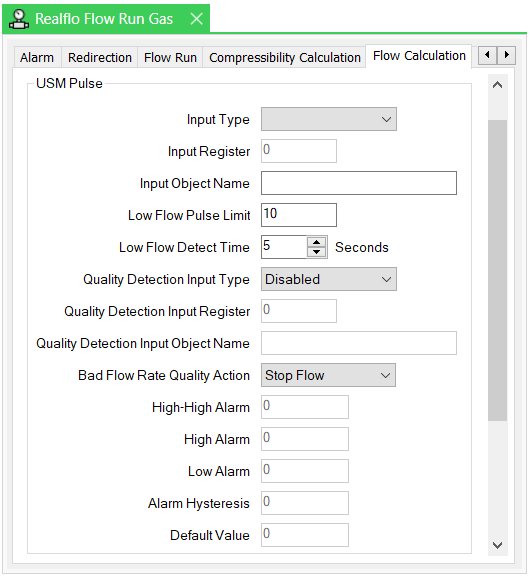Open the Redirection tab
The height and width of the screenshot is (578, 530).
[100, 58]
